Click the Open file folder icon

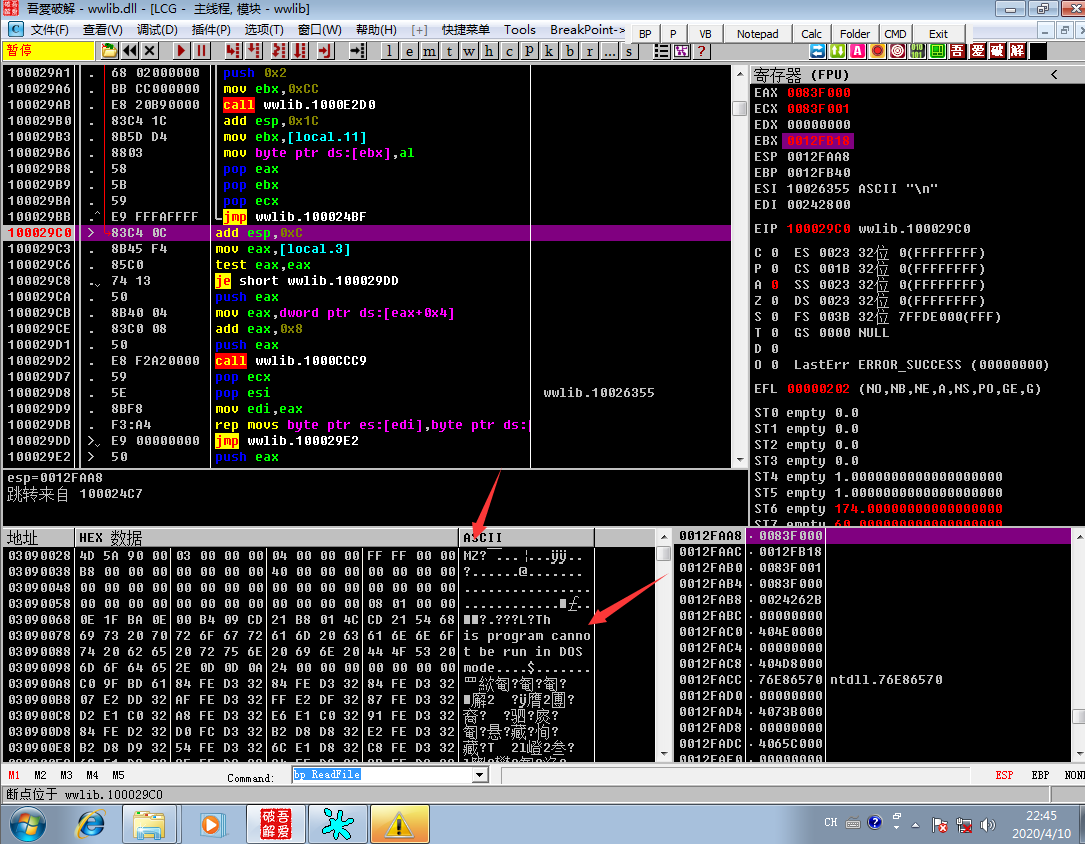(109, 51)
